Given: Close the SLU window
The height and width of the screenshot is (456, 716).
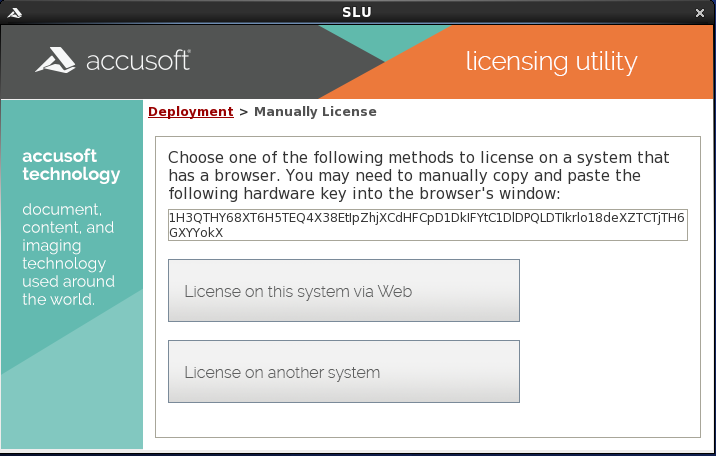Looking at the screenshot, I should pos(700,12).
